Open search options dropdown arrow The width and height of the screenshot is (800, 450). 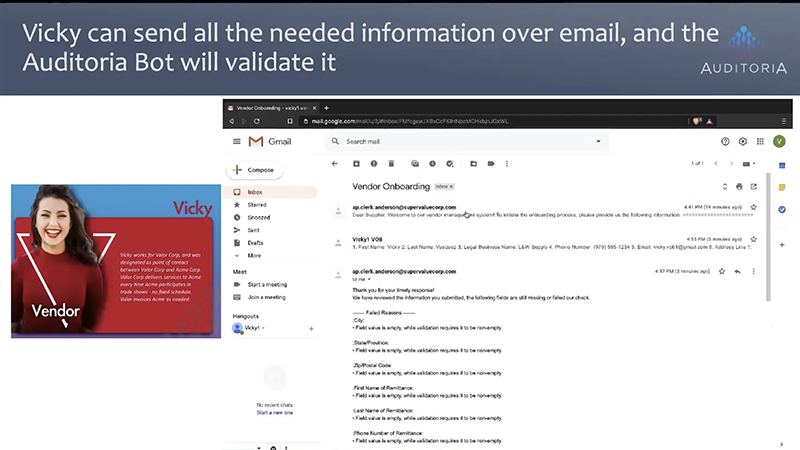[598, 141]
